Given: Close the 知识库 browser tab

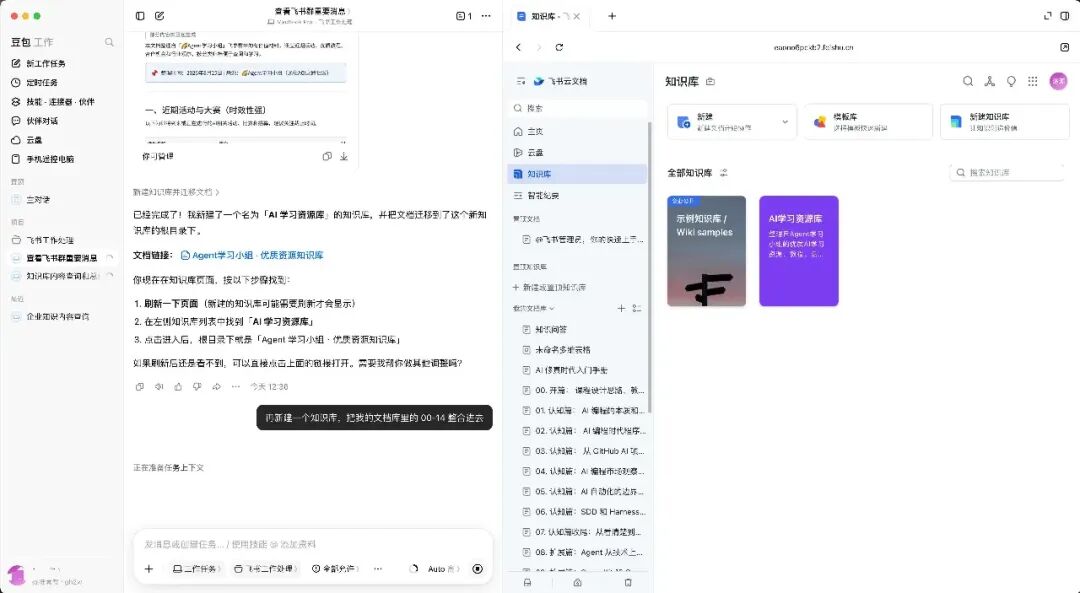Looking at the screenshot, I should [x=577, y=16].
